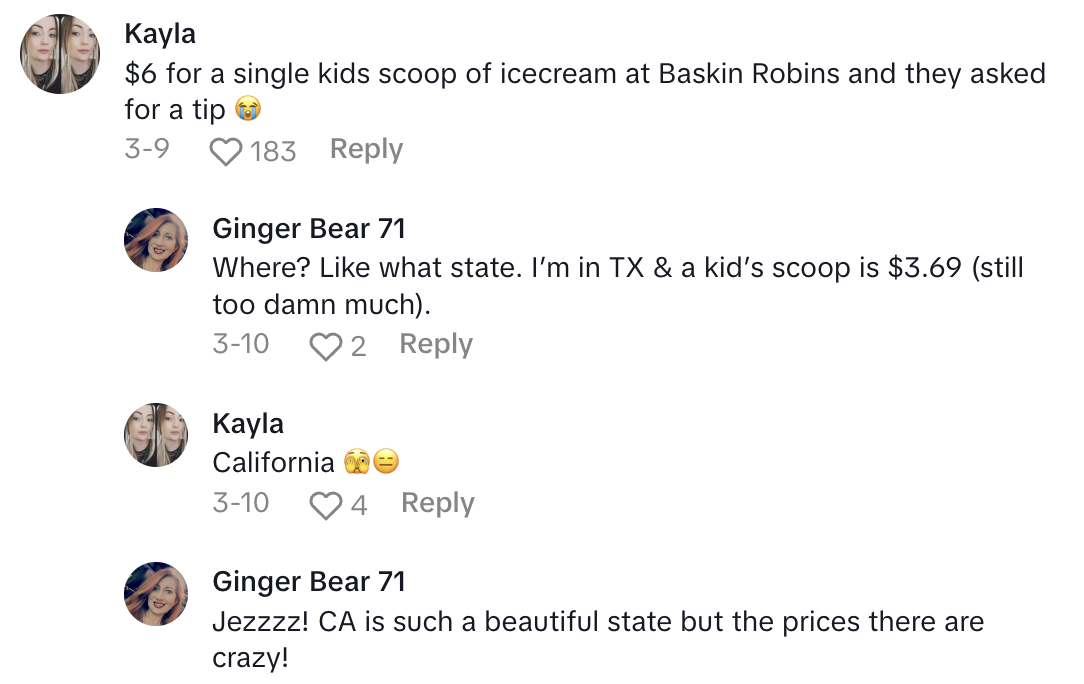The height and width of the screenshot is (684, 1084).
Task: Click the 183 like count
Action: click(273, 151)
